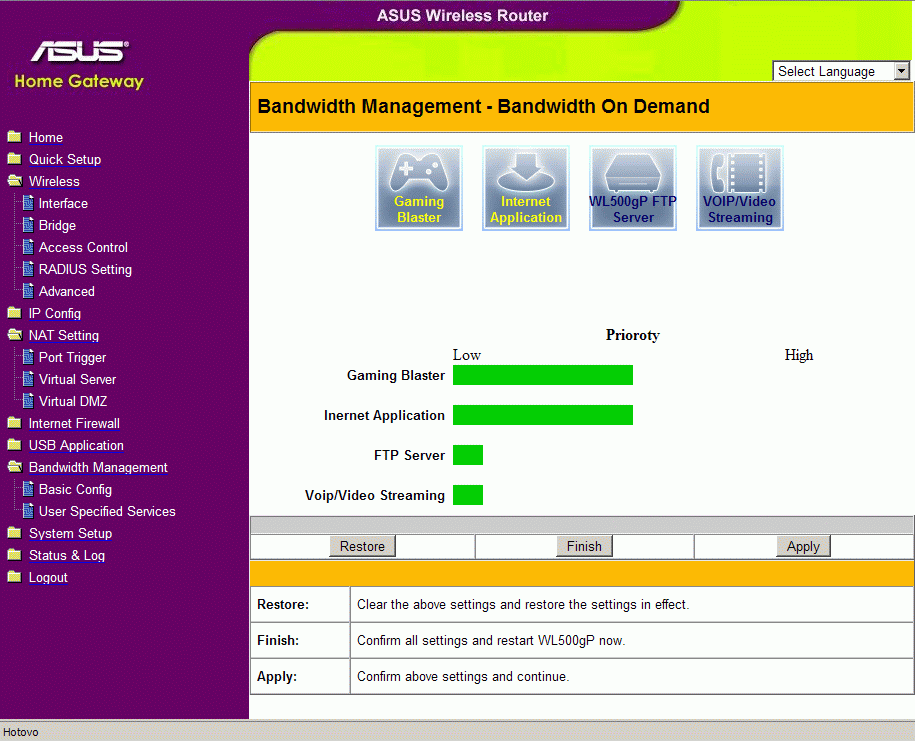Open the Internet Firewall menu link

point(74,424)
